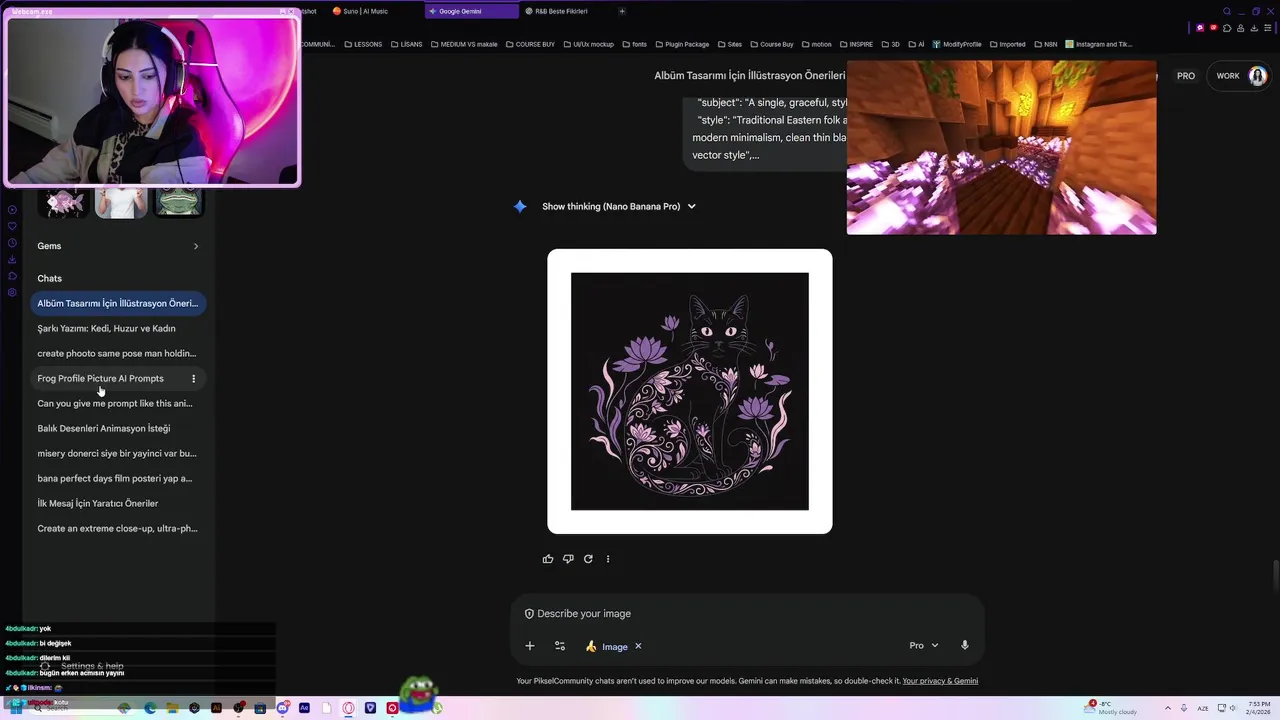Open LESSONS bookmarks folder
The width and height of the screenshot is (1280, 720).
tap(363, 44)
